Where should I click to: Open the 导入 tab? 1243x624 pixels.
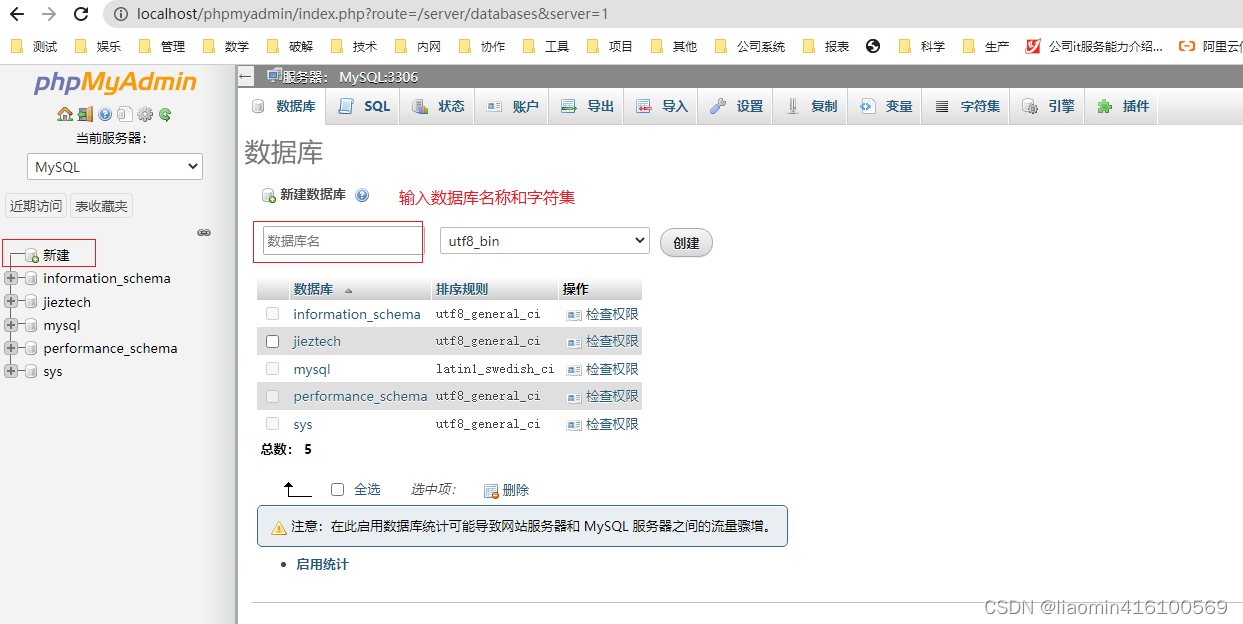click(662, 106)
